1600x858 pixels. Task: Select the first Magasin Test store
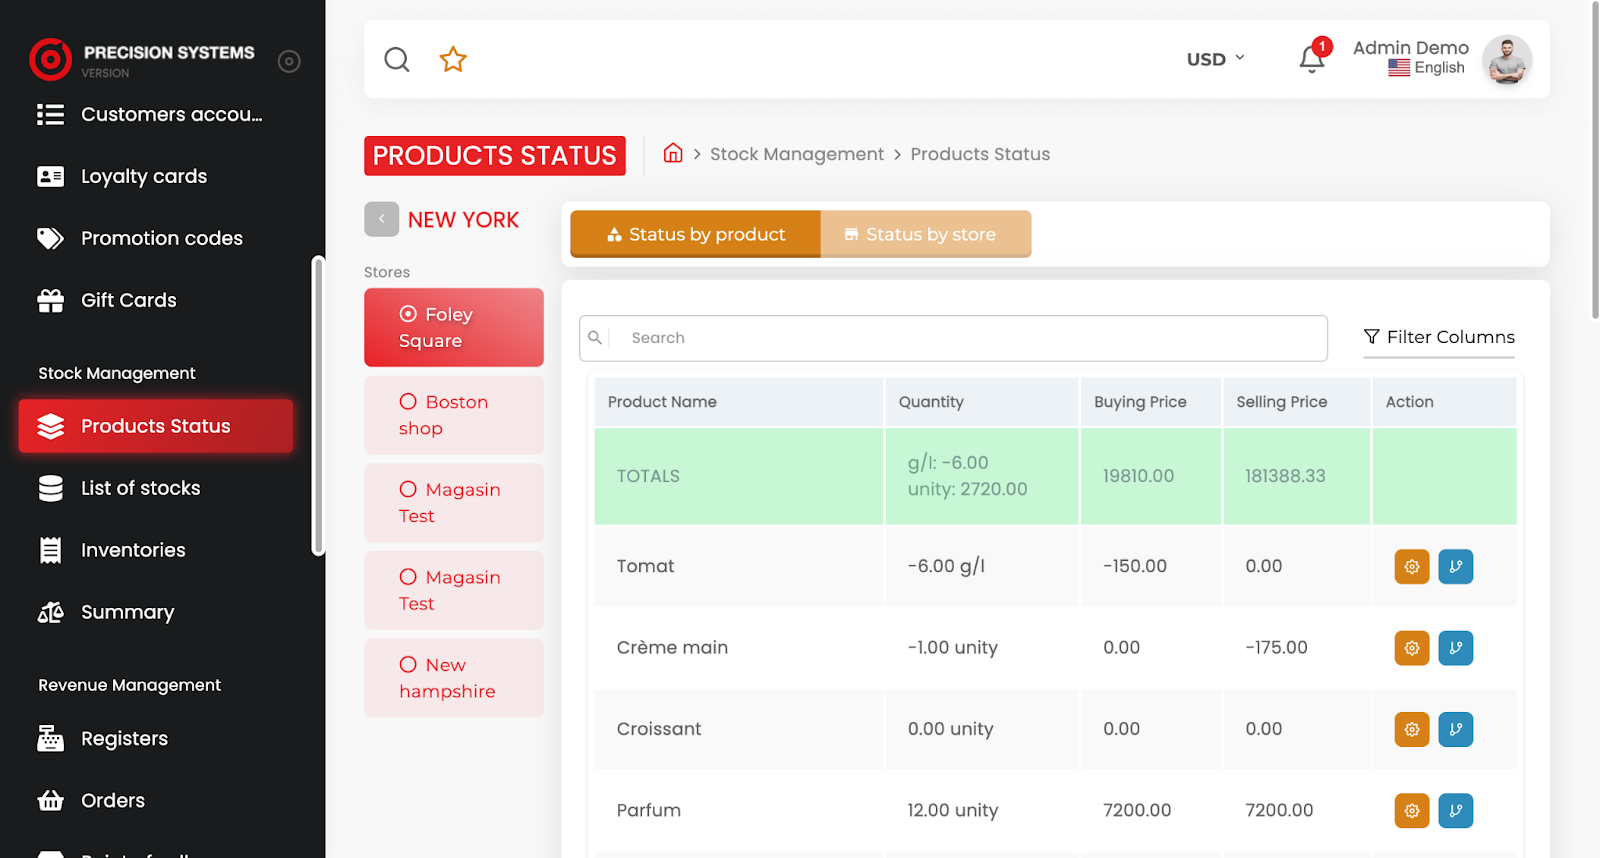pyautogui.click(x=454, y=503)
